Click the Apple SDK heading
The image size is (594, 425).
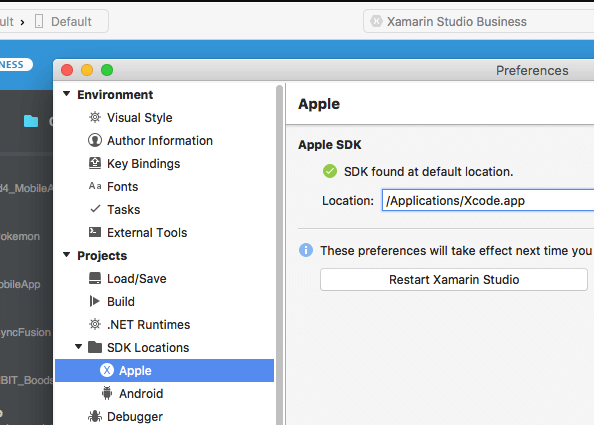[330, 145]
